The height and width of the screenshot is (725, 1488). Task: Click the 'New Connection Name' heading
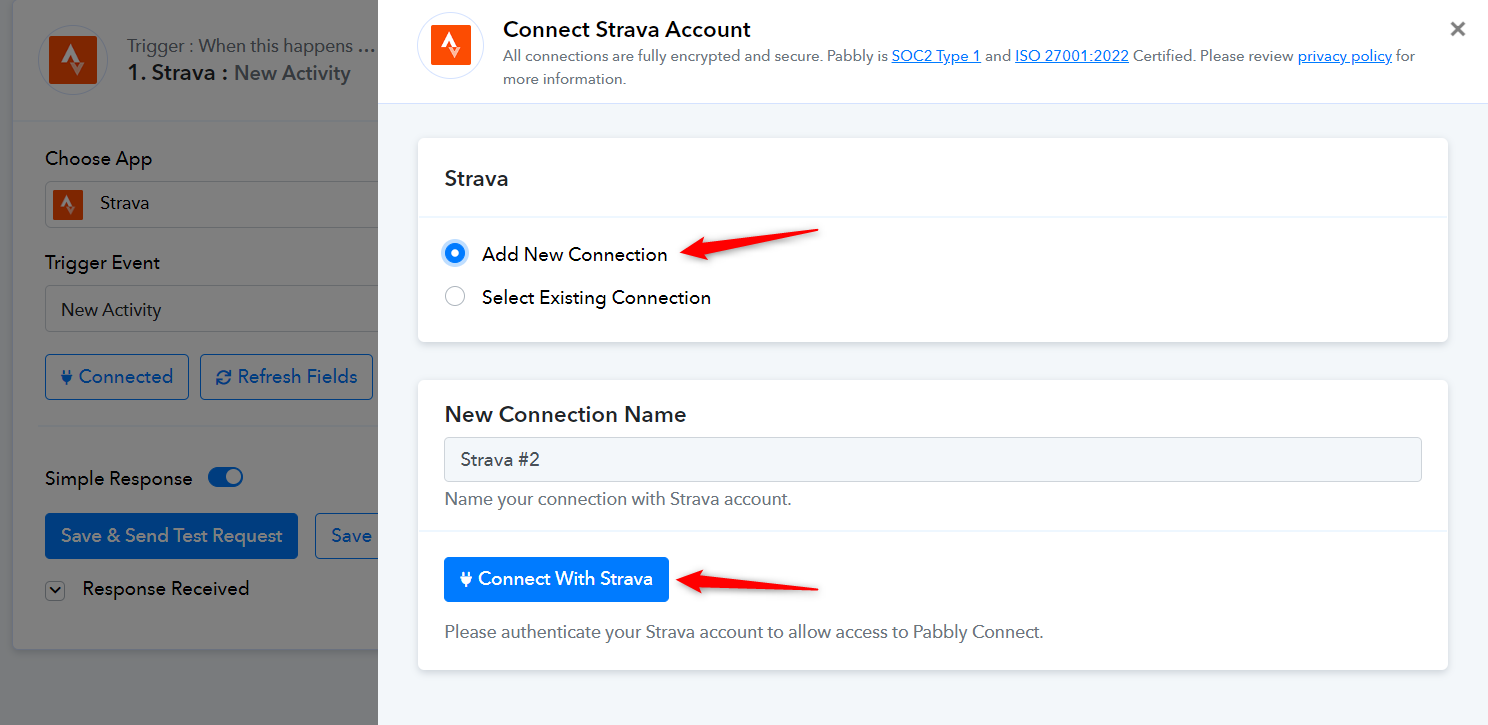coord(566,414)
